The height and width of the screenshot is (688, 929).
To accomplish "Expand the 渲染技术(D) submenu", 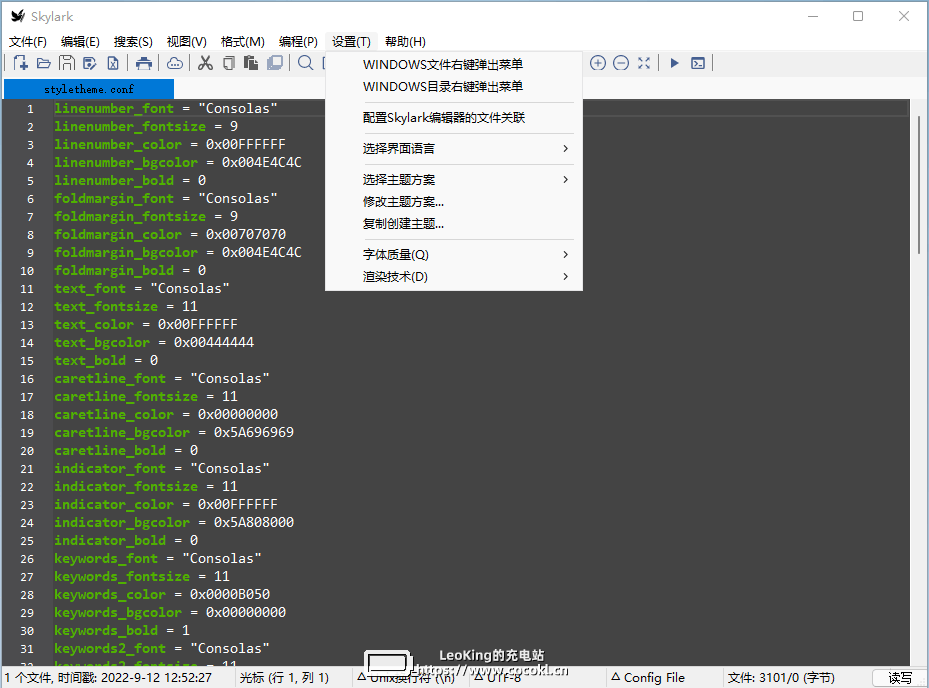I will (x=454, y=276).
